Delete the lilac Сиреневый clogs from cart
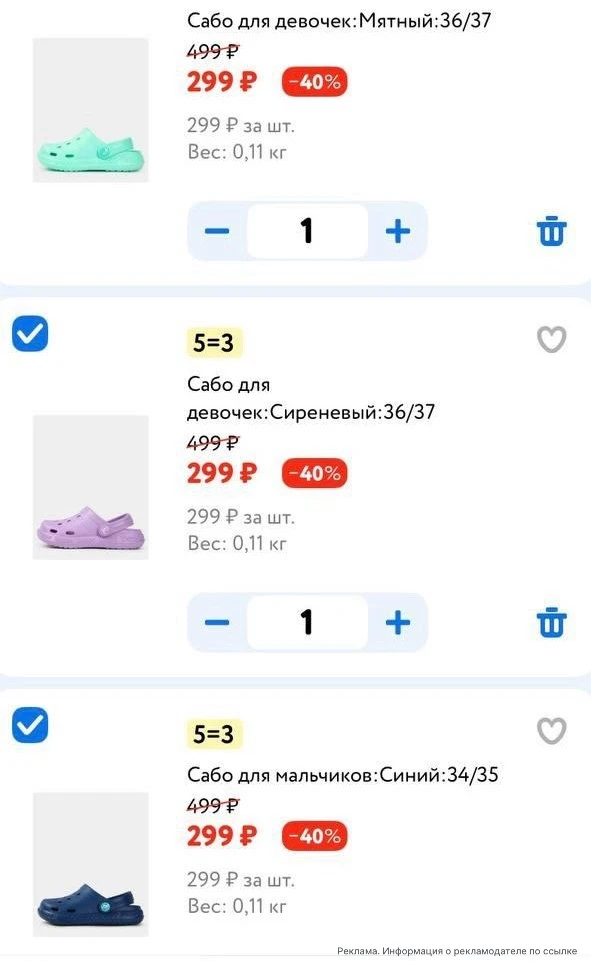591x961 pixels. pos(551,623)
